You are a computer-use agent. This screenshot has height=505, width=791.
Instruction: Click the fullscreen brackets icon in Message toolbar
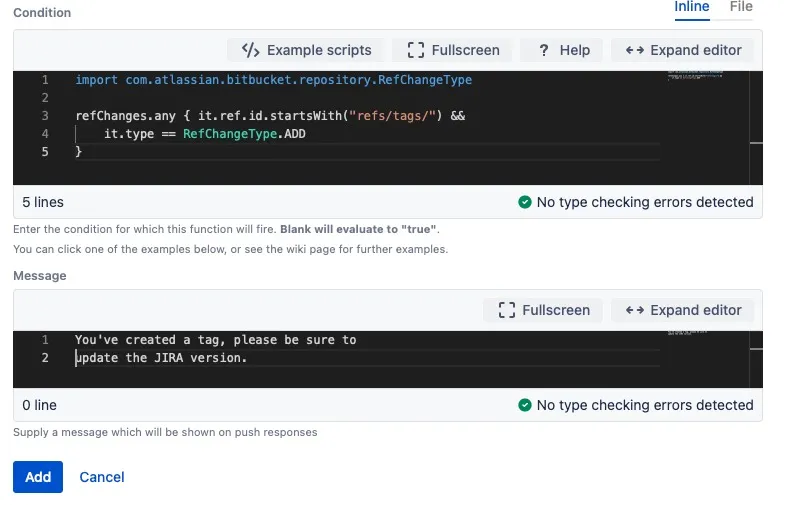(x=506, y=310)
